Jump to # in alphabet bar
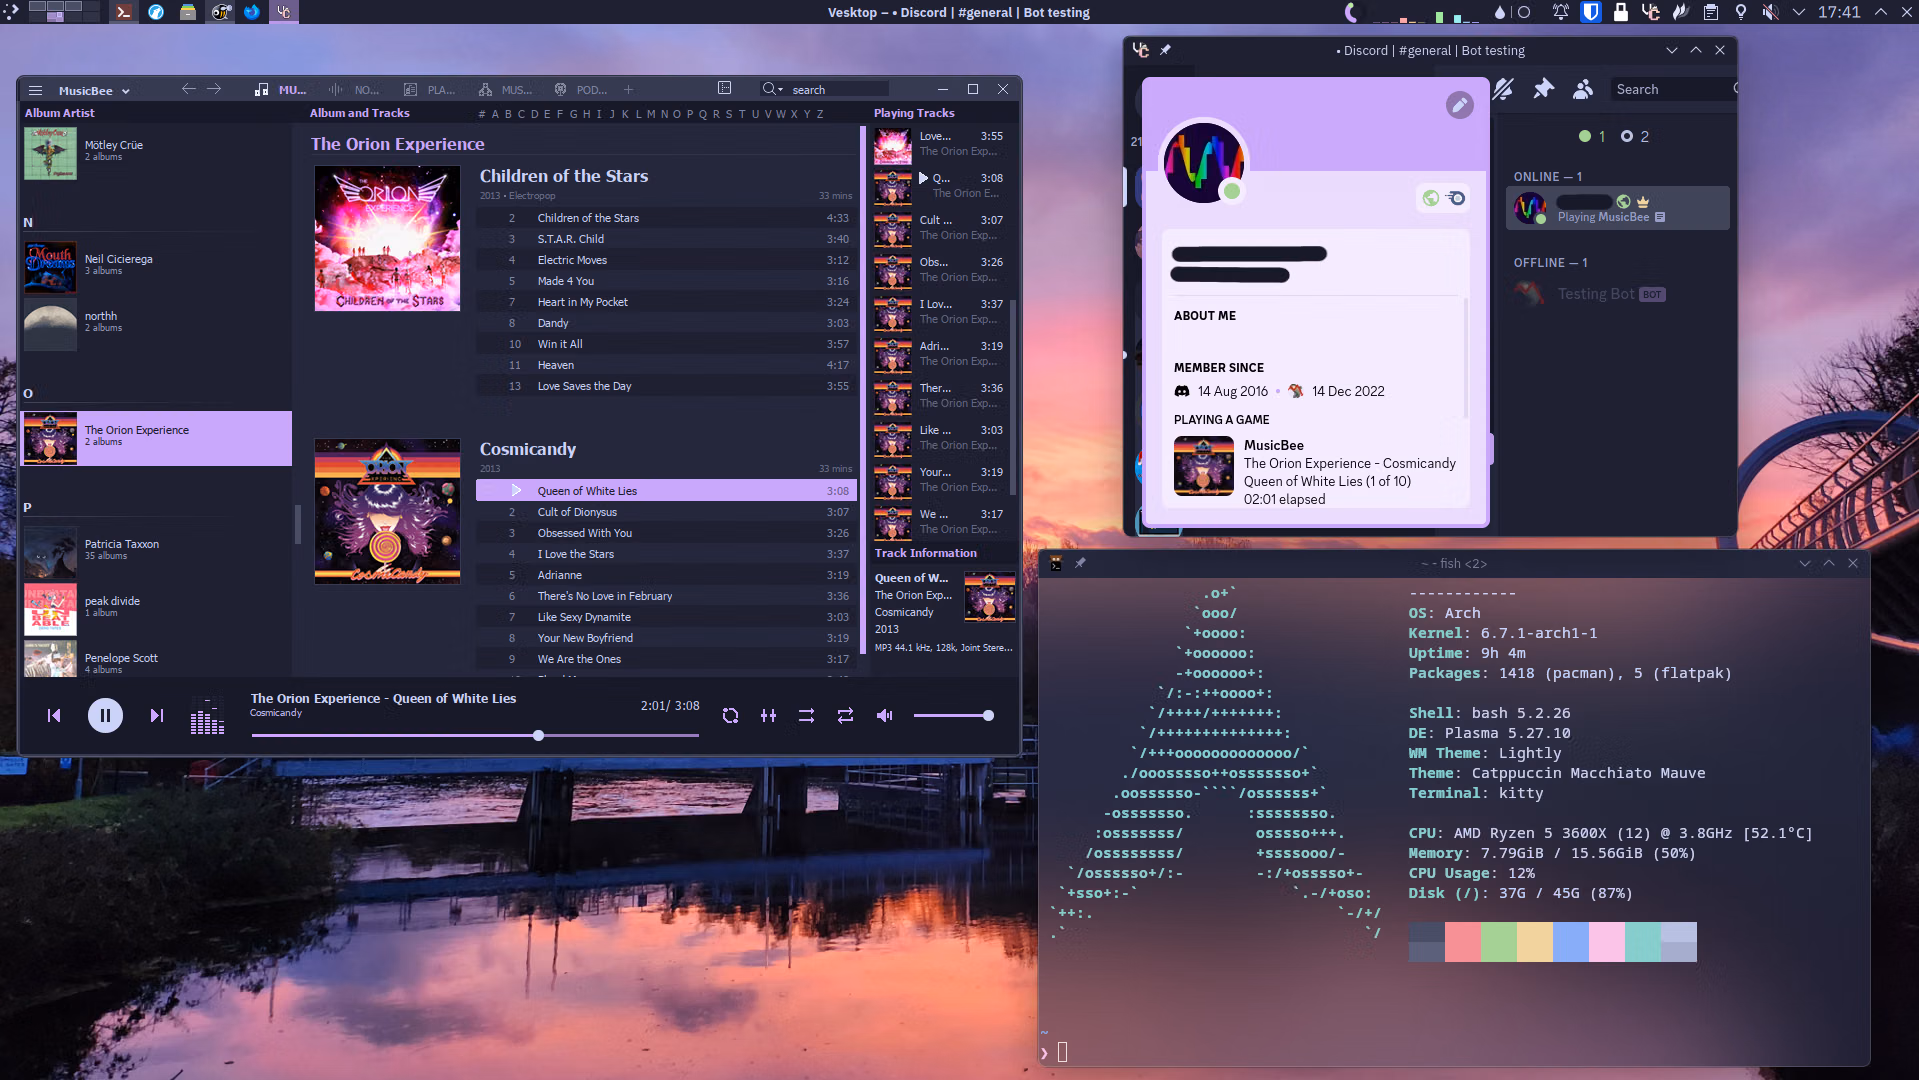 coord(482,114)
